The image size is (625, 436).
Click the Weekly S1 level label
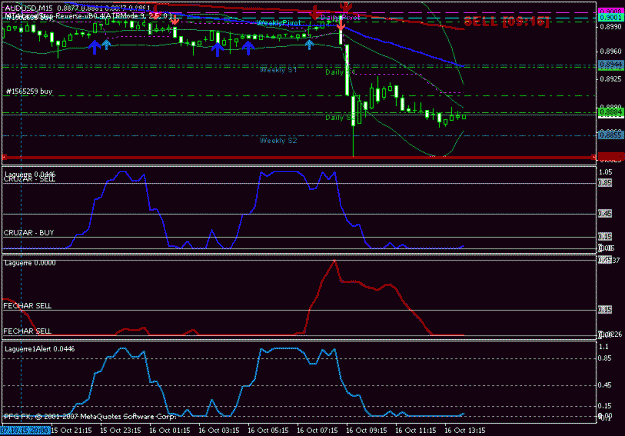278,70
